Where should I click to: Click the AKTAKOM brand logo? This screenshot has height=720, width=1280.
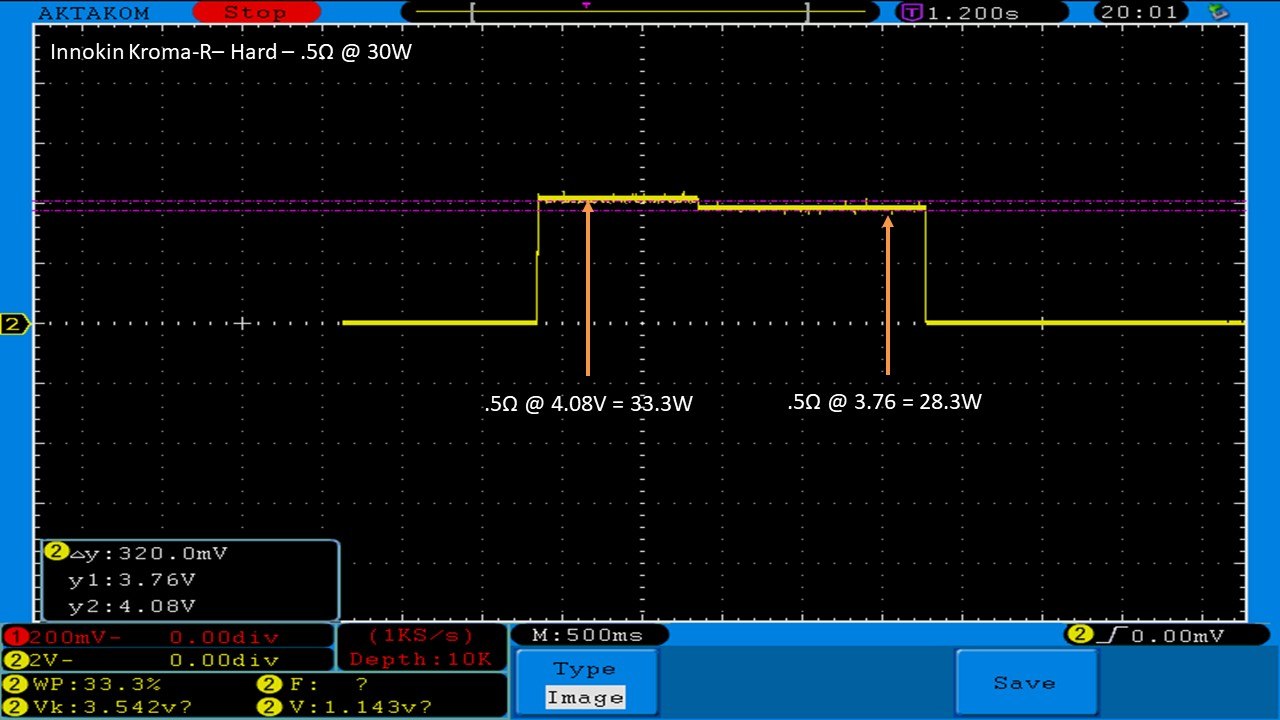coord(93,13)
